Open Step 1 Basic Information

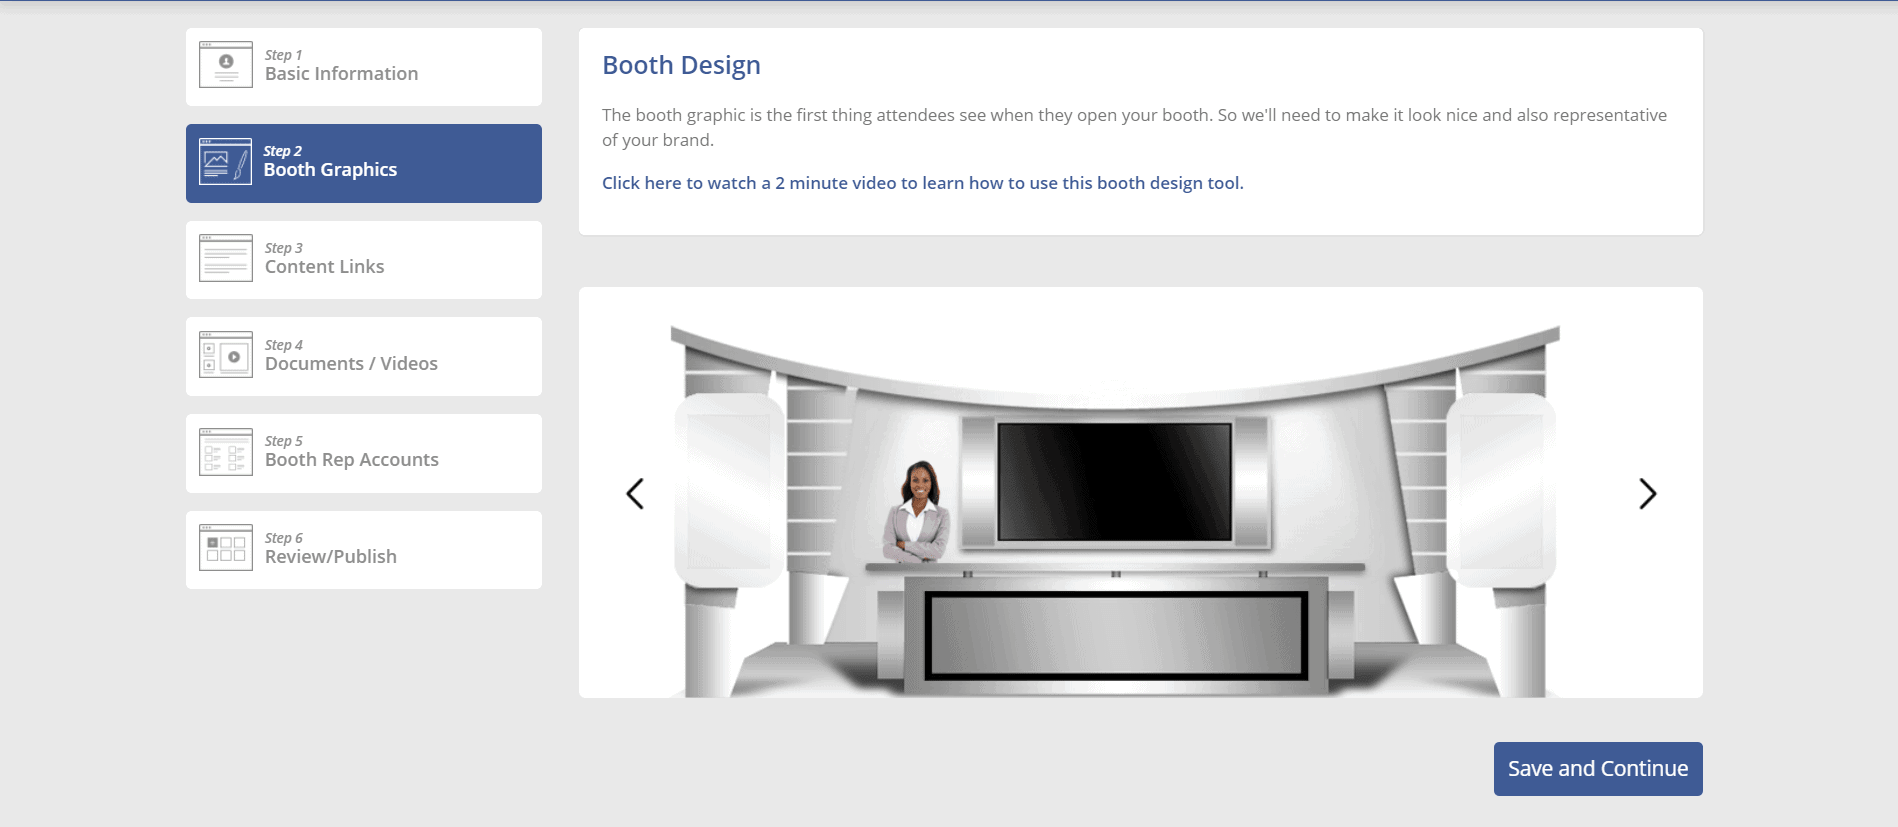click(x=364, y=67)
